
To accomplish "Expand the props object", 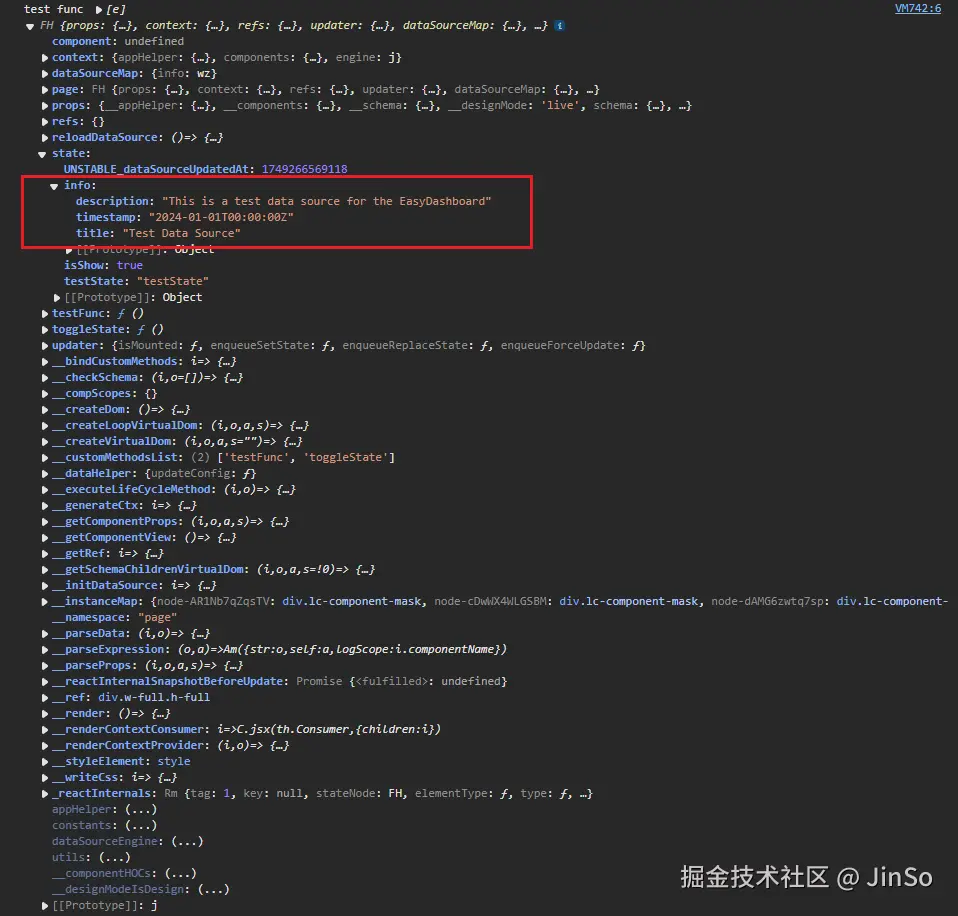I will click(x=43, y=105).
